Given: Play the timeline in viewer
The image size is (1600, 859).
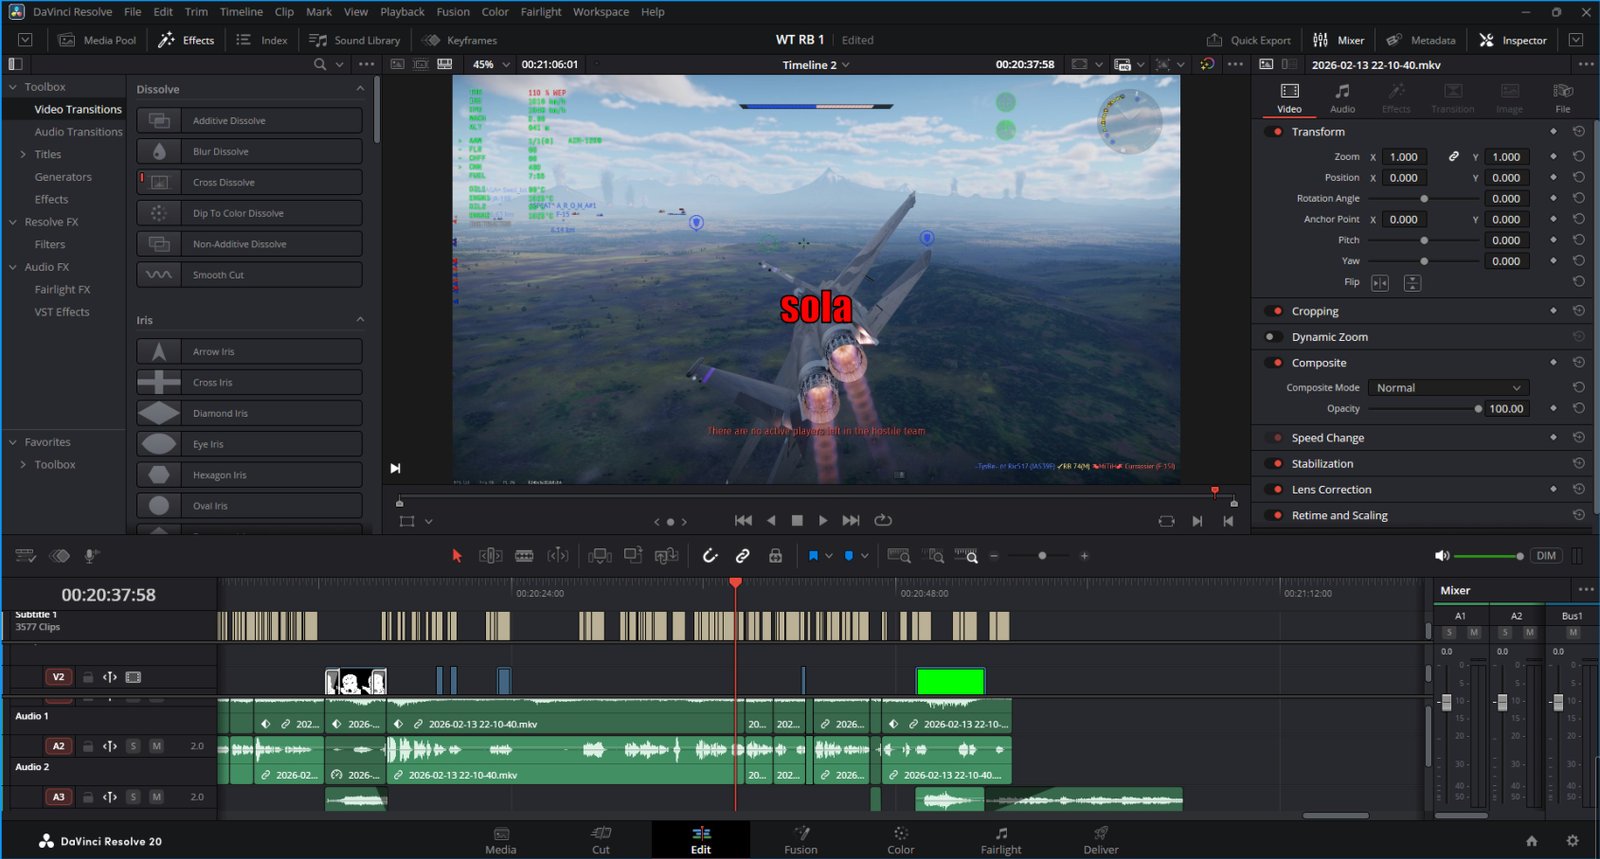Looking at the screenshot, I should (x=823, y=520).
